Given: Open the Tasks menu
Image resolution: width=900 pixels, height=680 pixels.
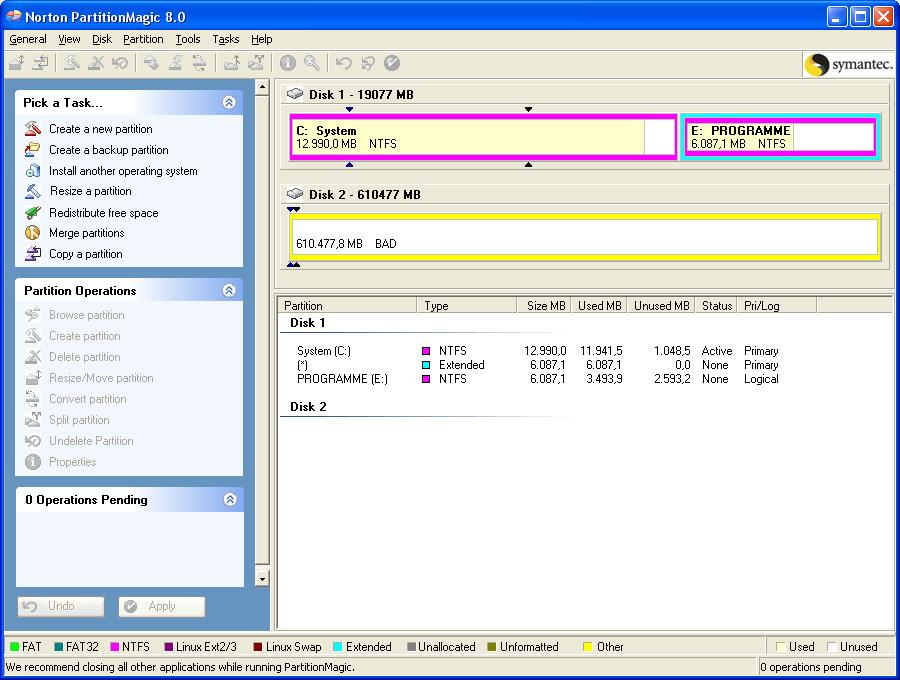Looking at the screenshot, I should [x=226, y=39].
